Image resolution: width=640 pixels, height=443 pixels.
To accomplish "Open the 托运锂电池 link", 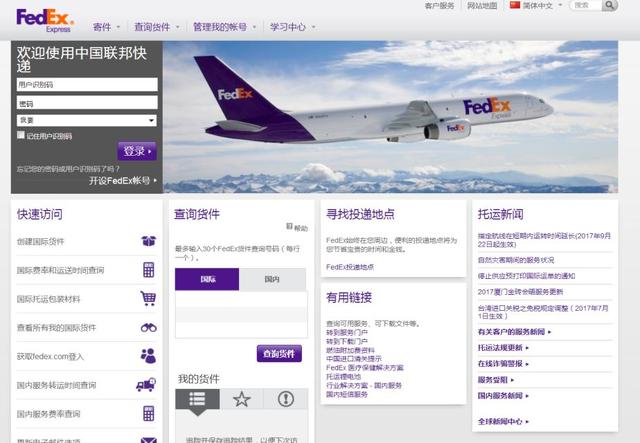I will tap(343, 376).
